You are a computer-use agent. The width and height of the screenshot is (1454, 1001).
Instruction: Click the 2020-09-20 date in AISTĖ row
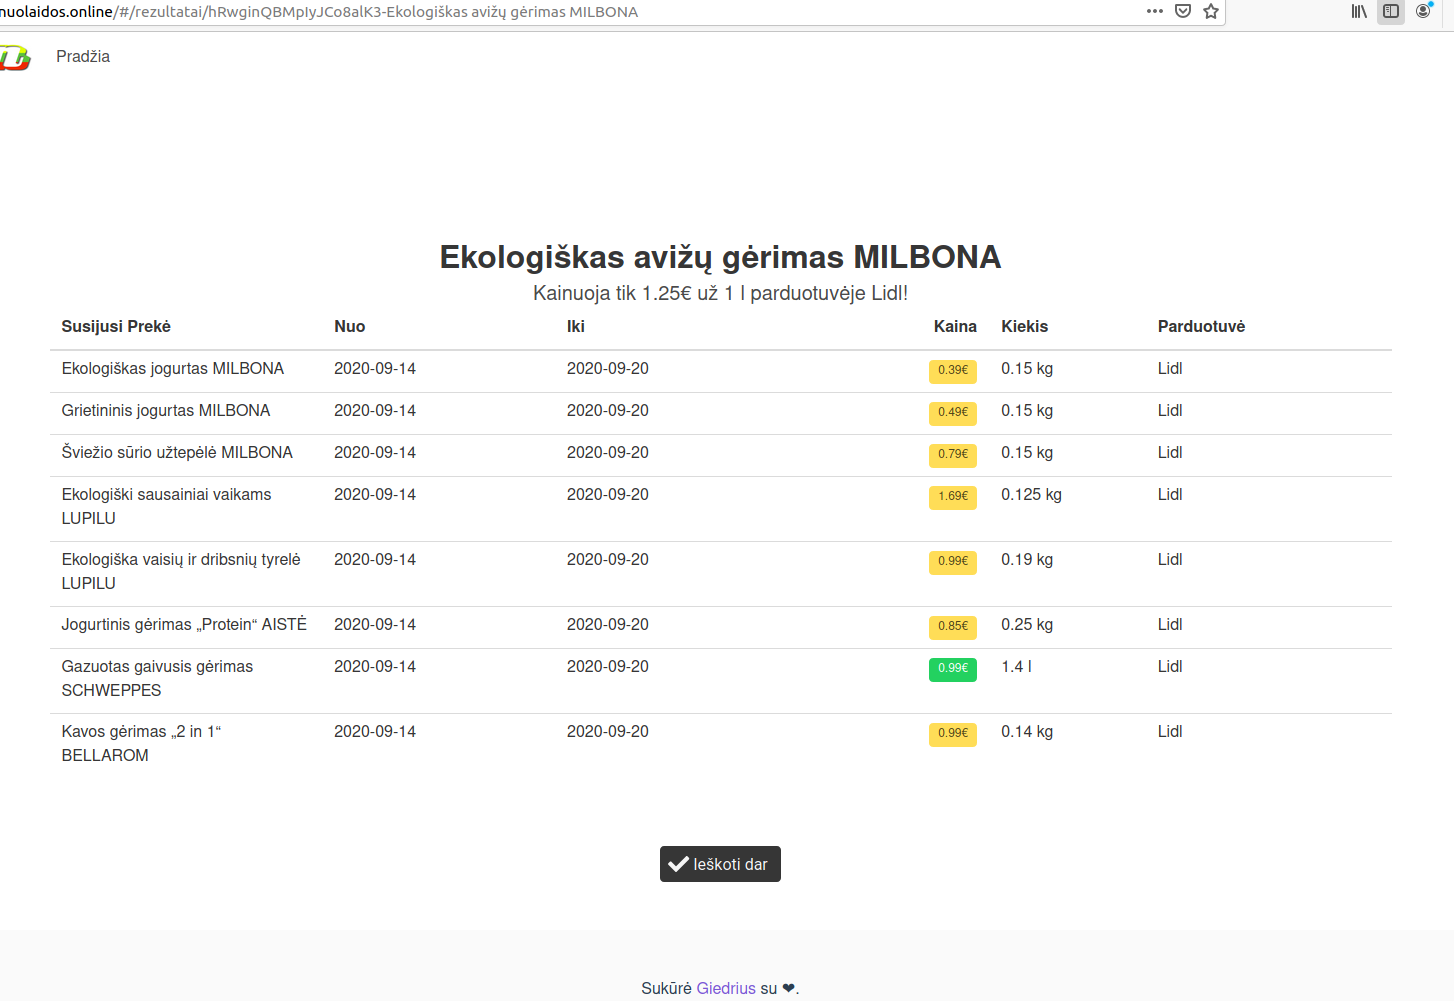click(x=608, y=625)
